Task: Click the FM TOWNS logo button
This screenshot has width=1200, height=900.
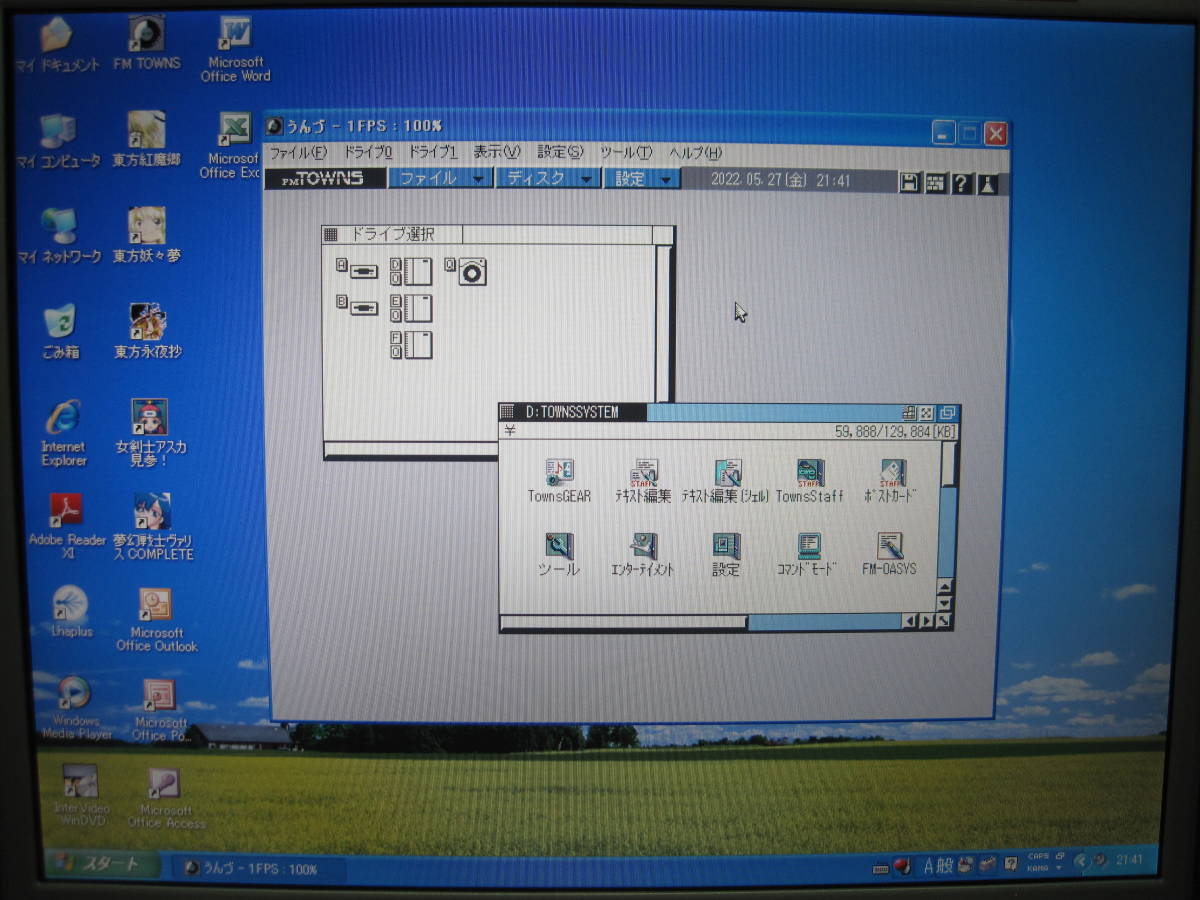Action: point(326,178)
